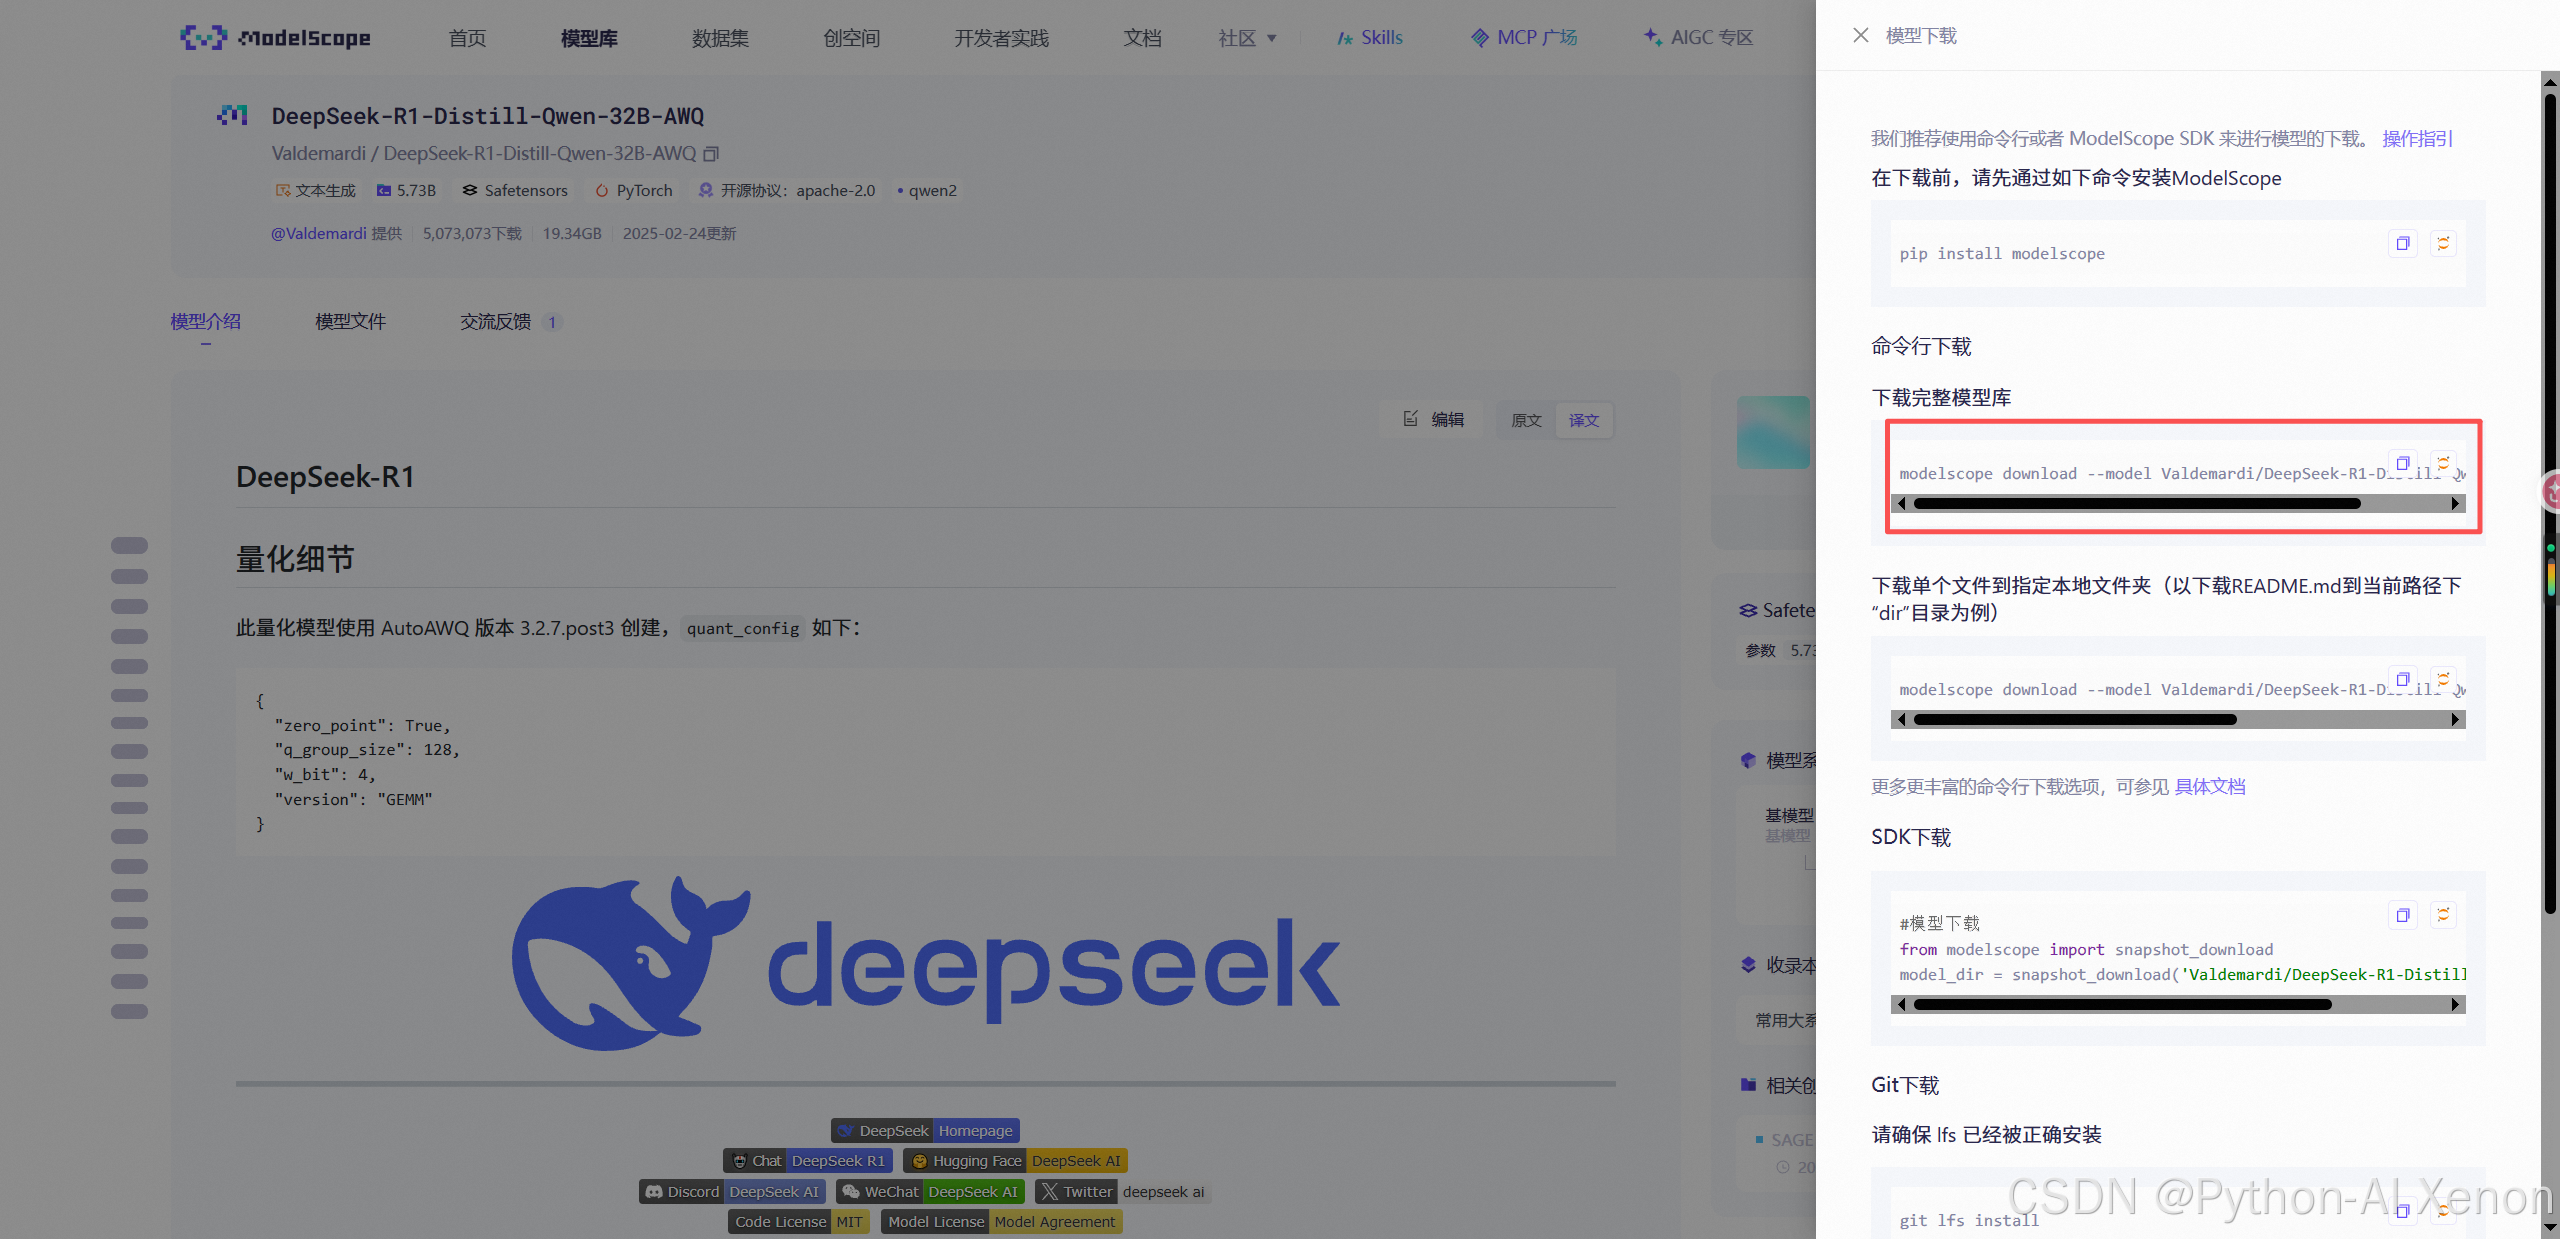The width and height of the screenshot is (2560, 1239).
Task: Click right scroll arrow under 下载完整模型库 command
Action: tap(2455, 504)
